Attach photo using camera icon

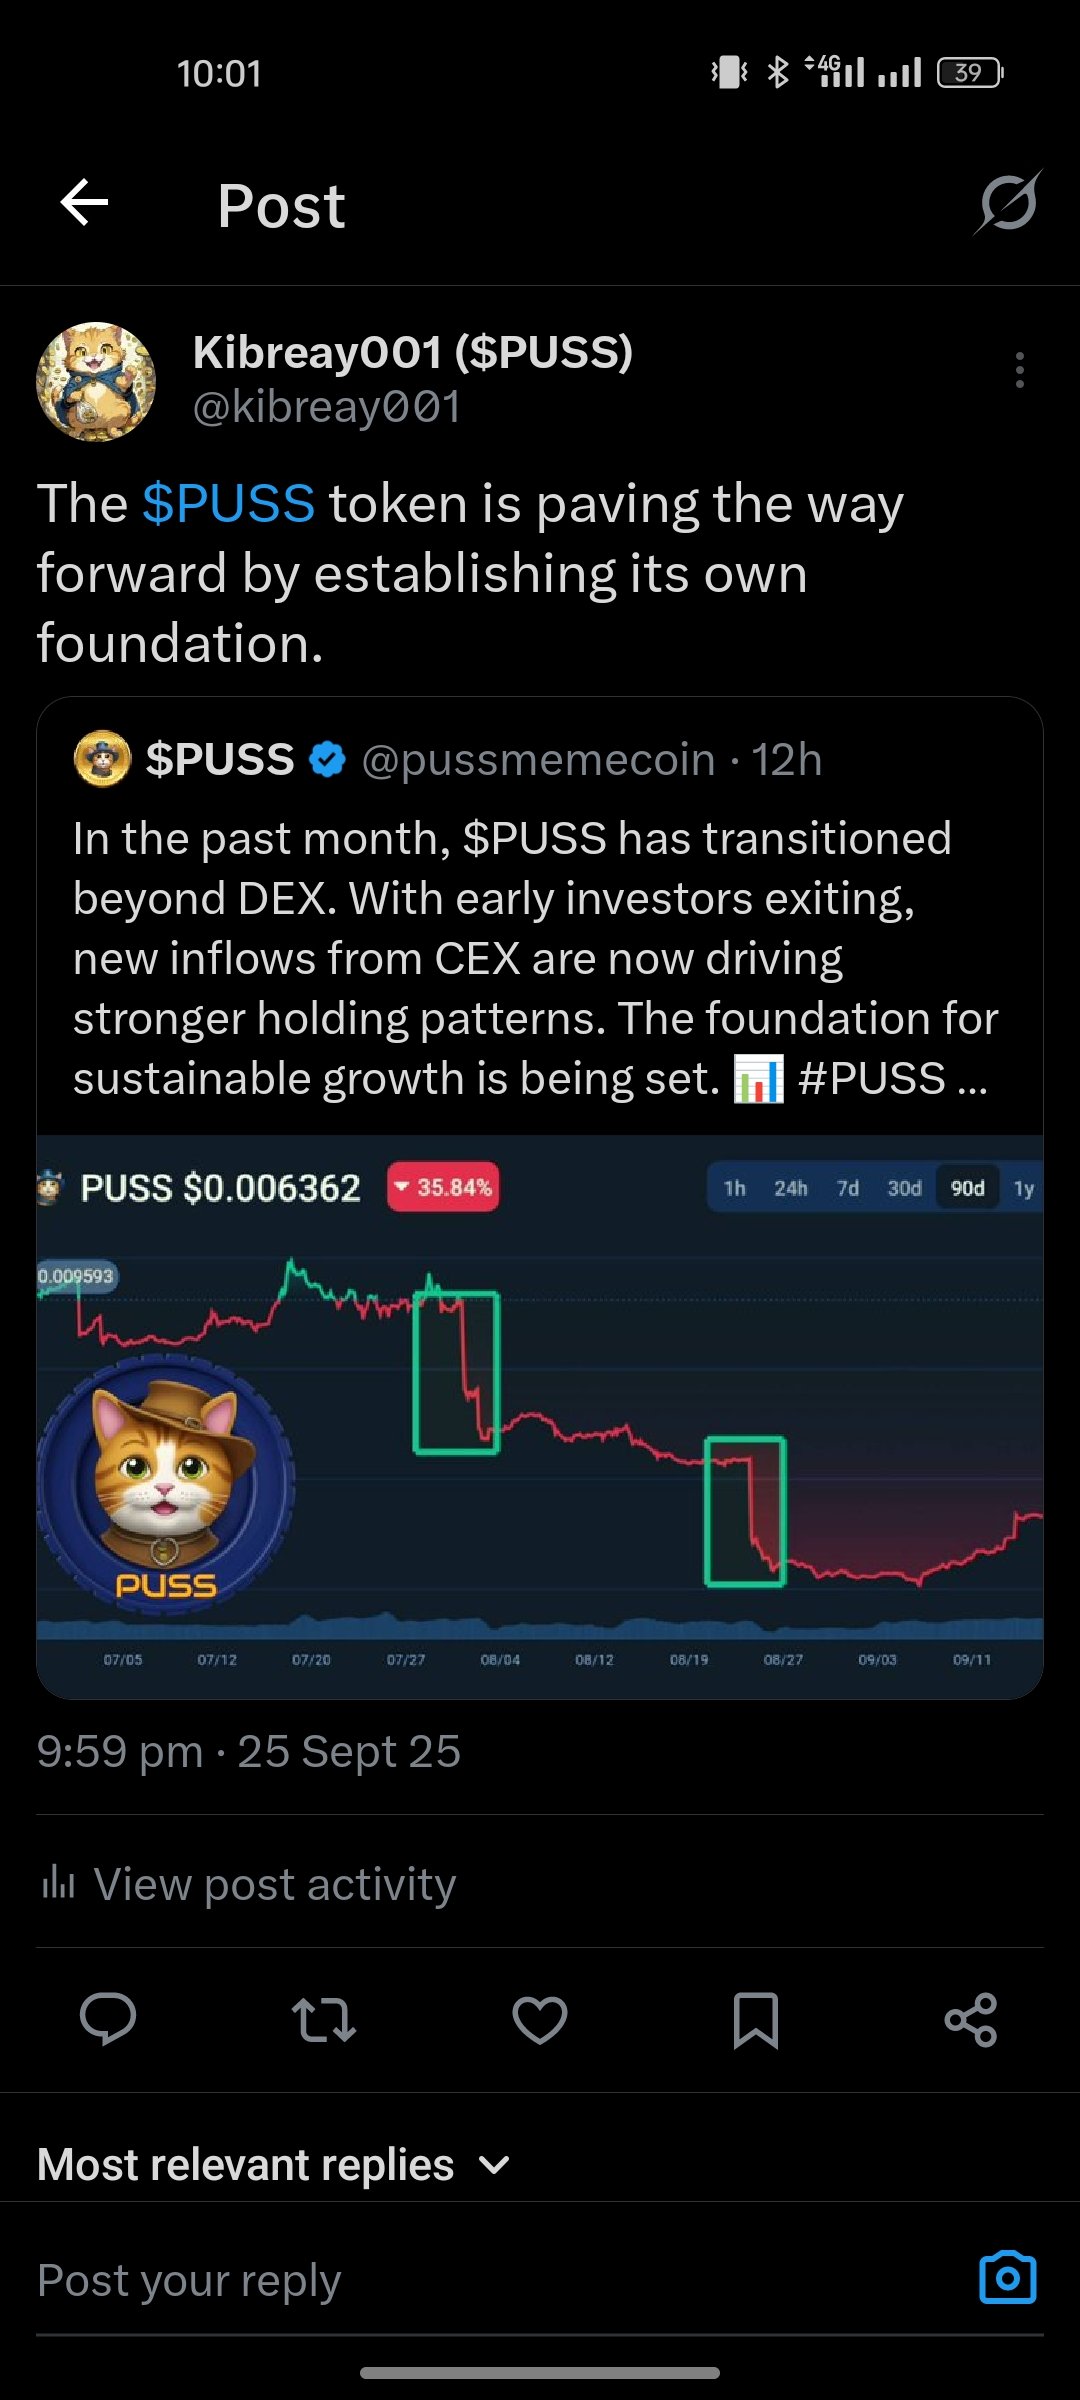tap(1007, 2279)
